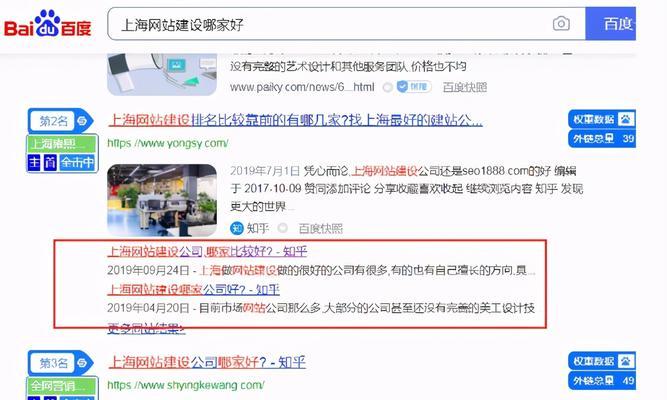
Task: Click the 百度一下 search button
Action: (611, 24)
